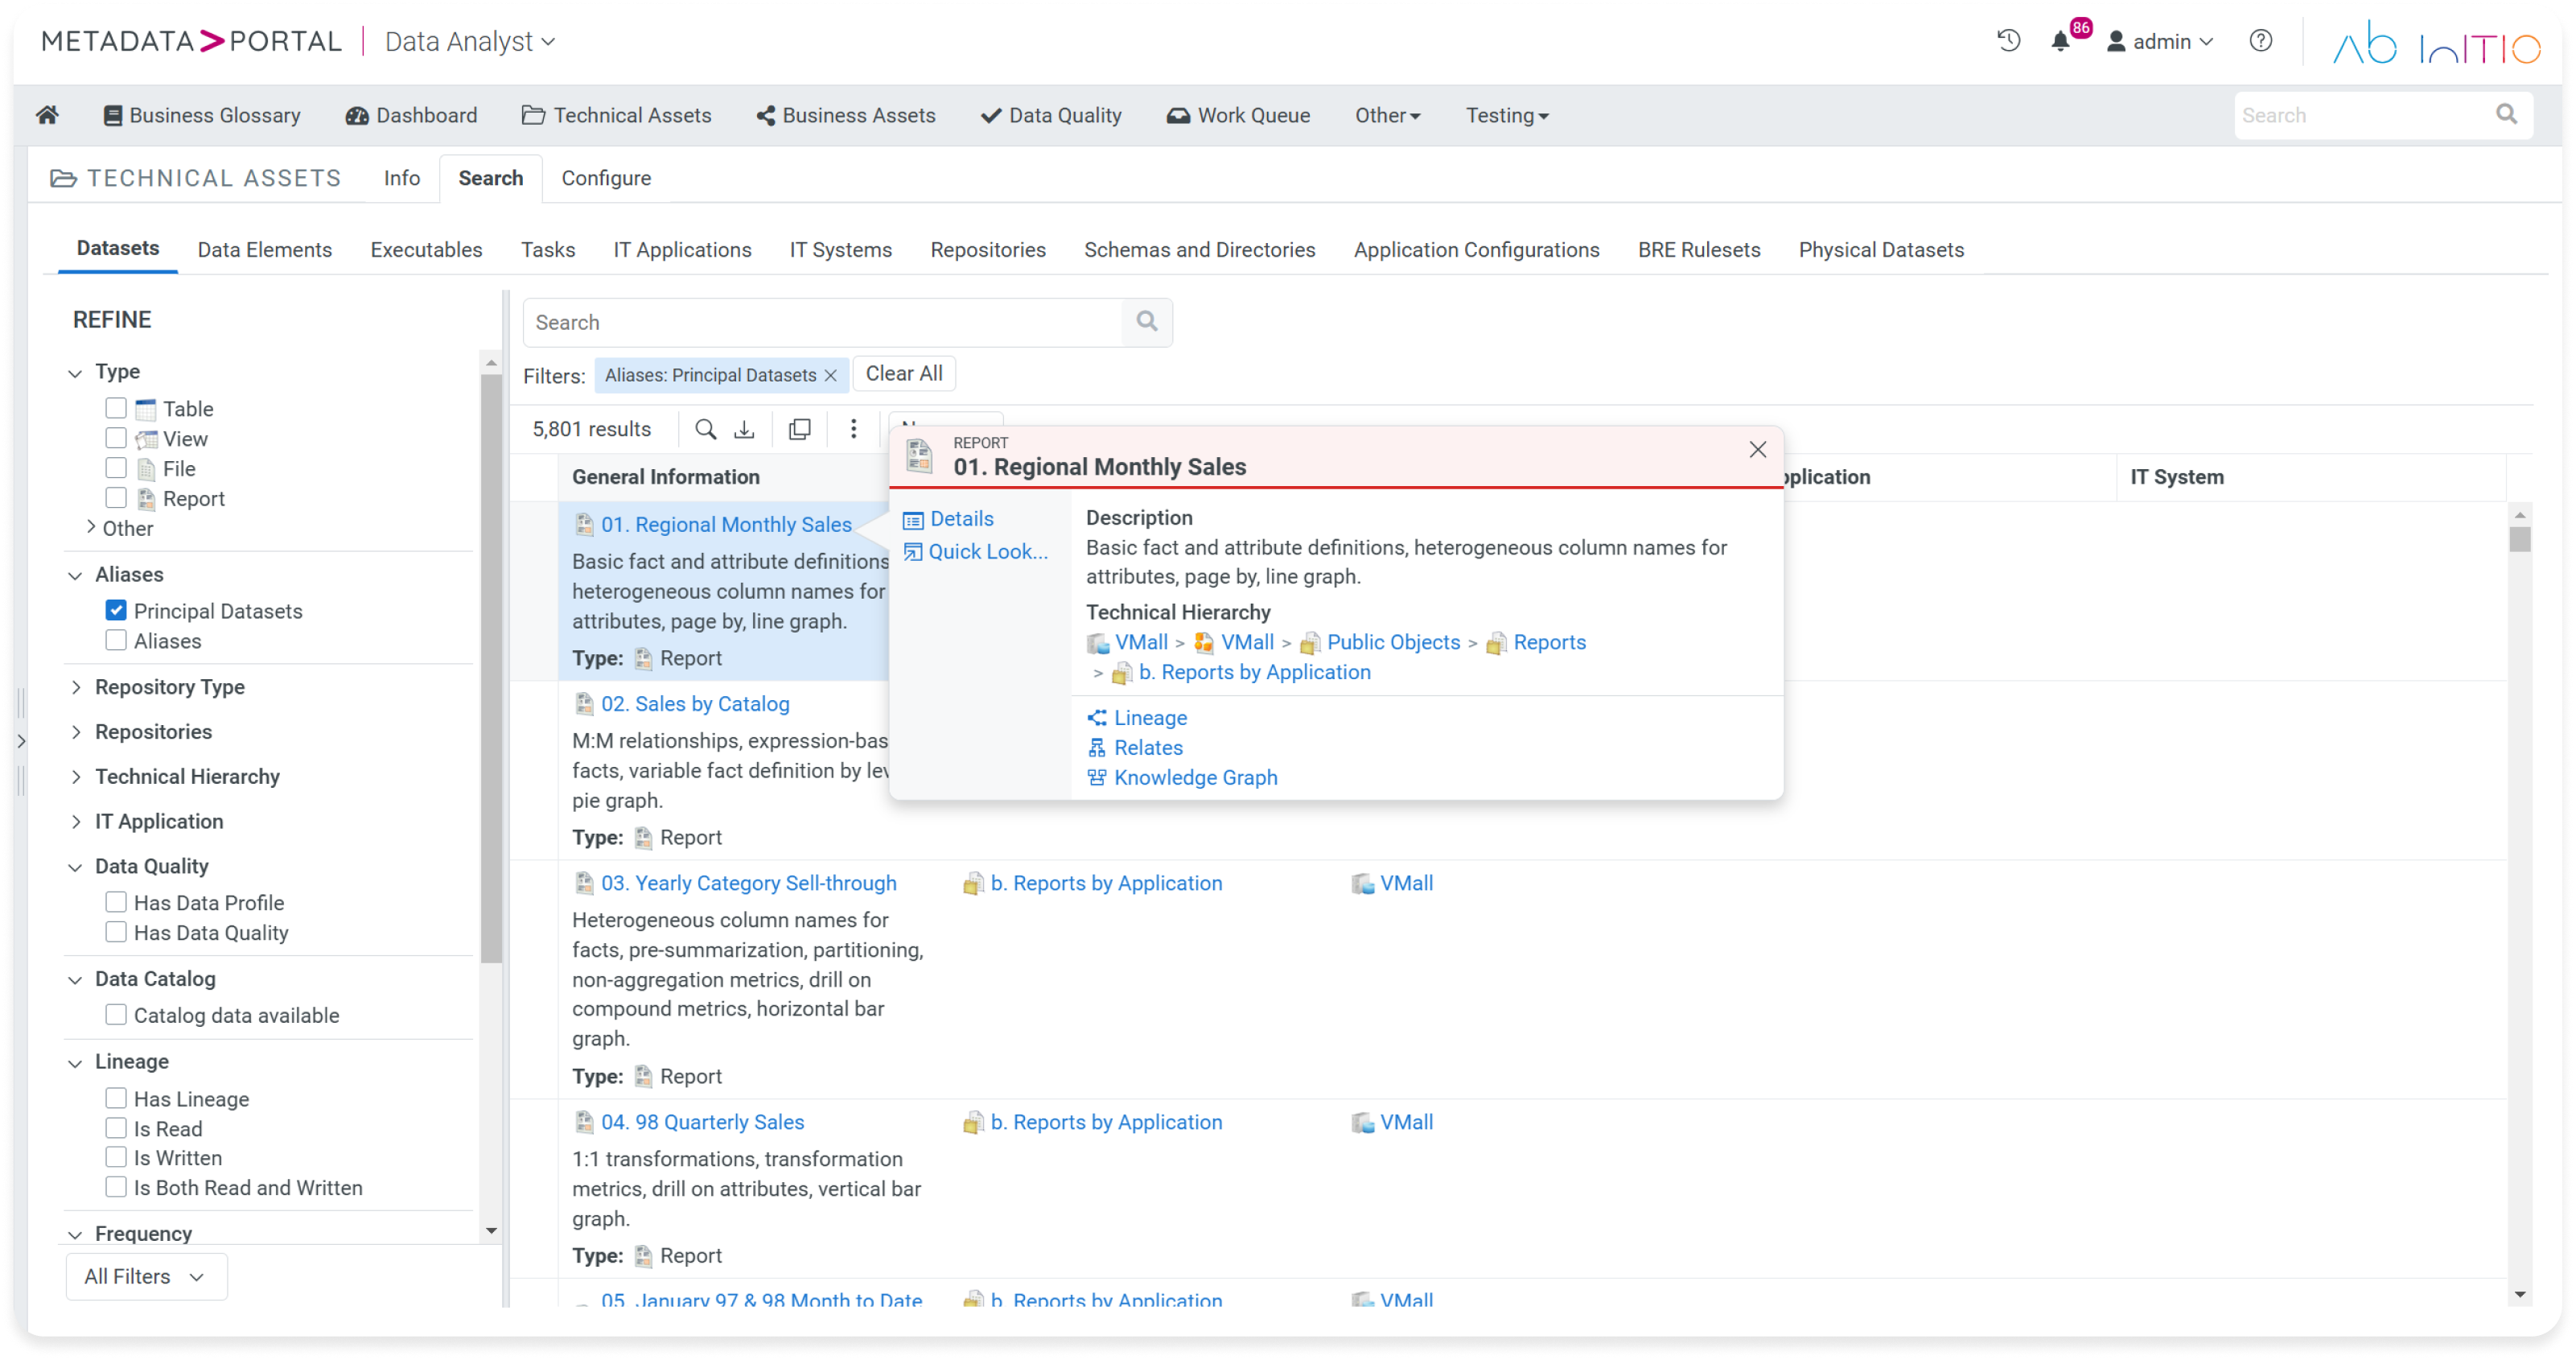Download the results list
This screenshot has width=2576, height=1360.
(744, 429)
